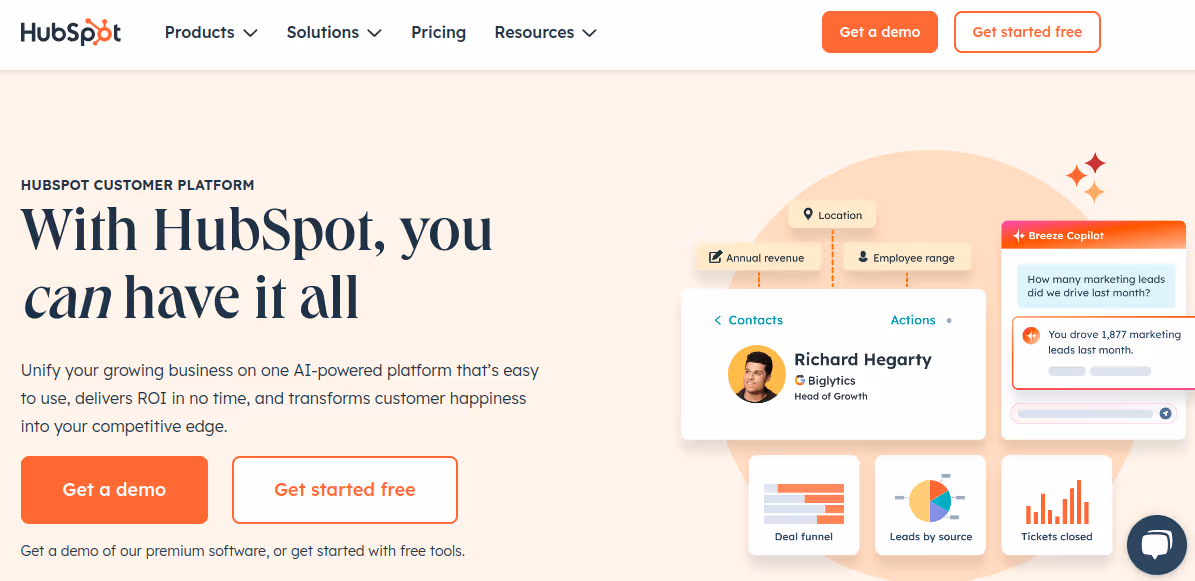Click Get started free in the header
The width and height of the screenshot is (1195, 581).
(1027, 32)
